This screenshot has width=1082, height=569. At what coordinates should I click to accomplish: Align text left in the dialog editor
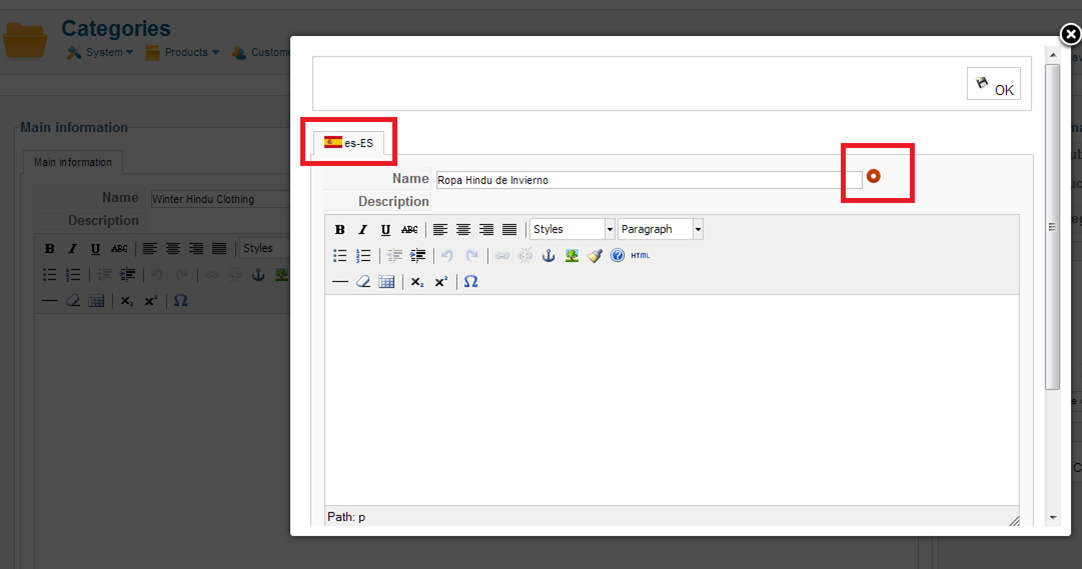(x=440, y=230)
